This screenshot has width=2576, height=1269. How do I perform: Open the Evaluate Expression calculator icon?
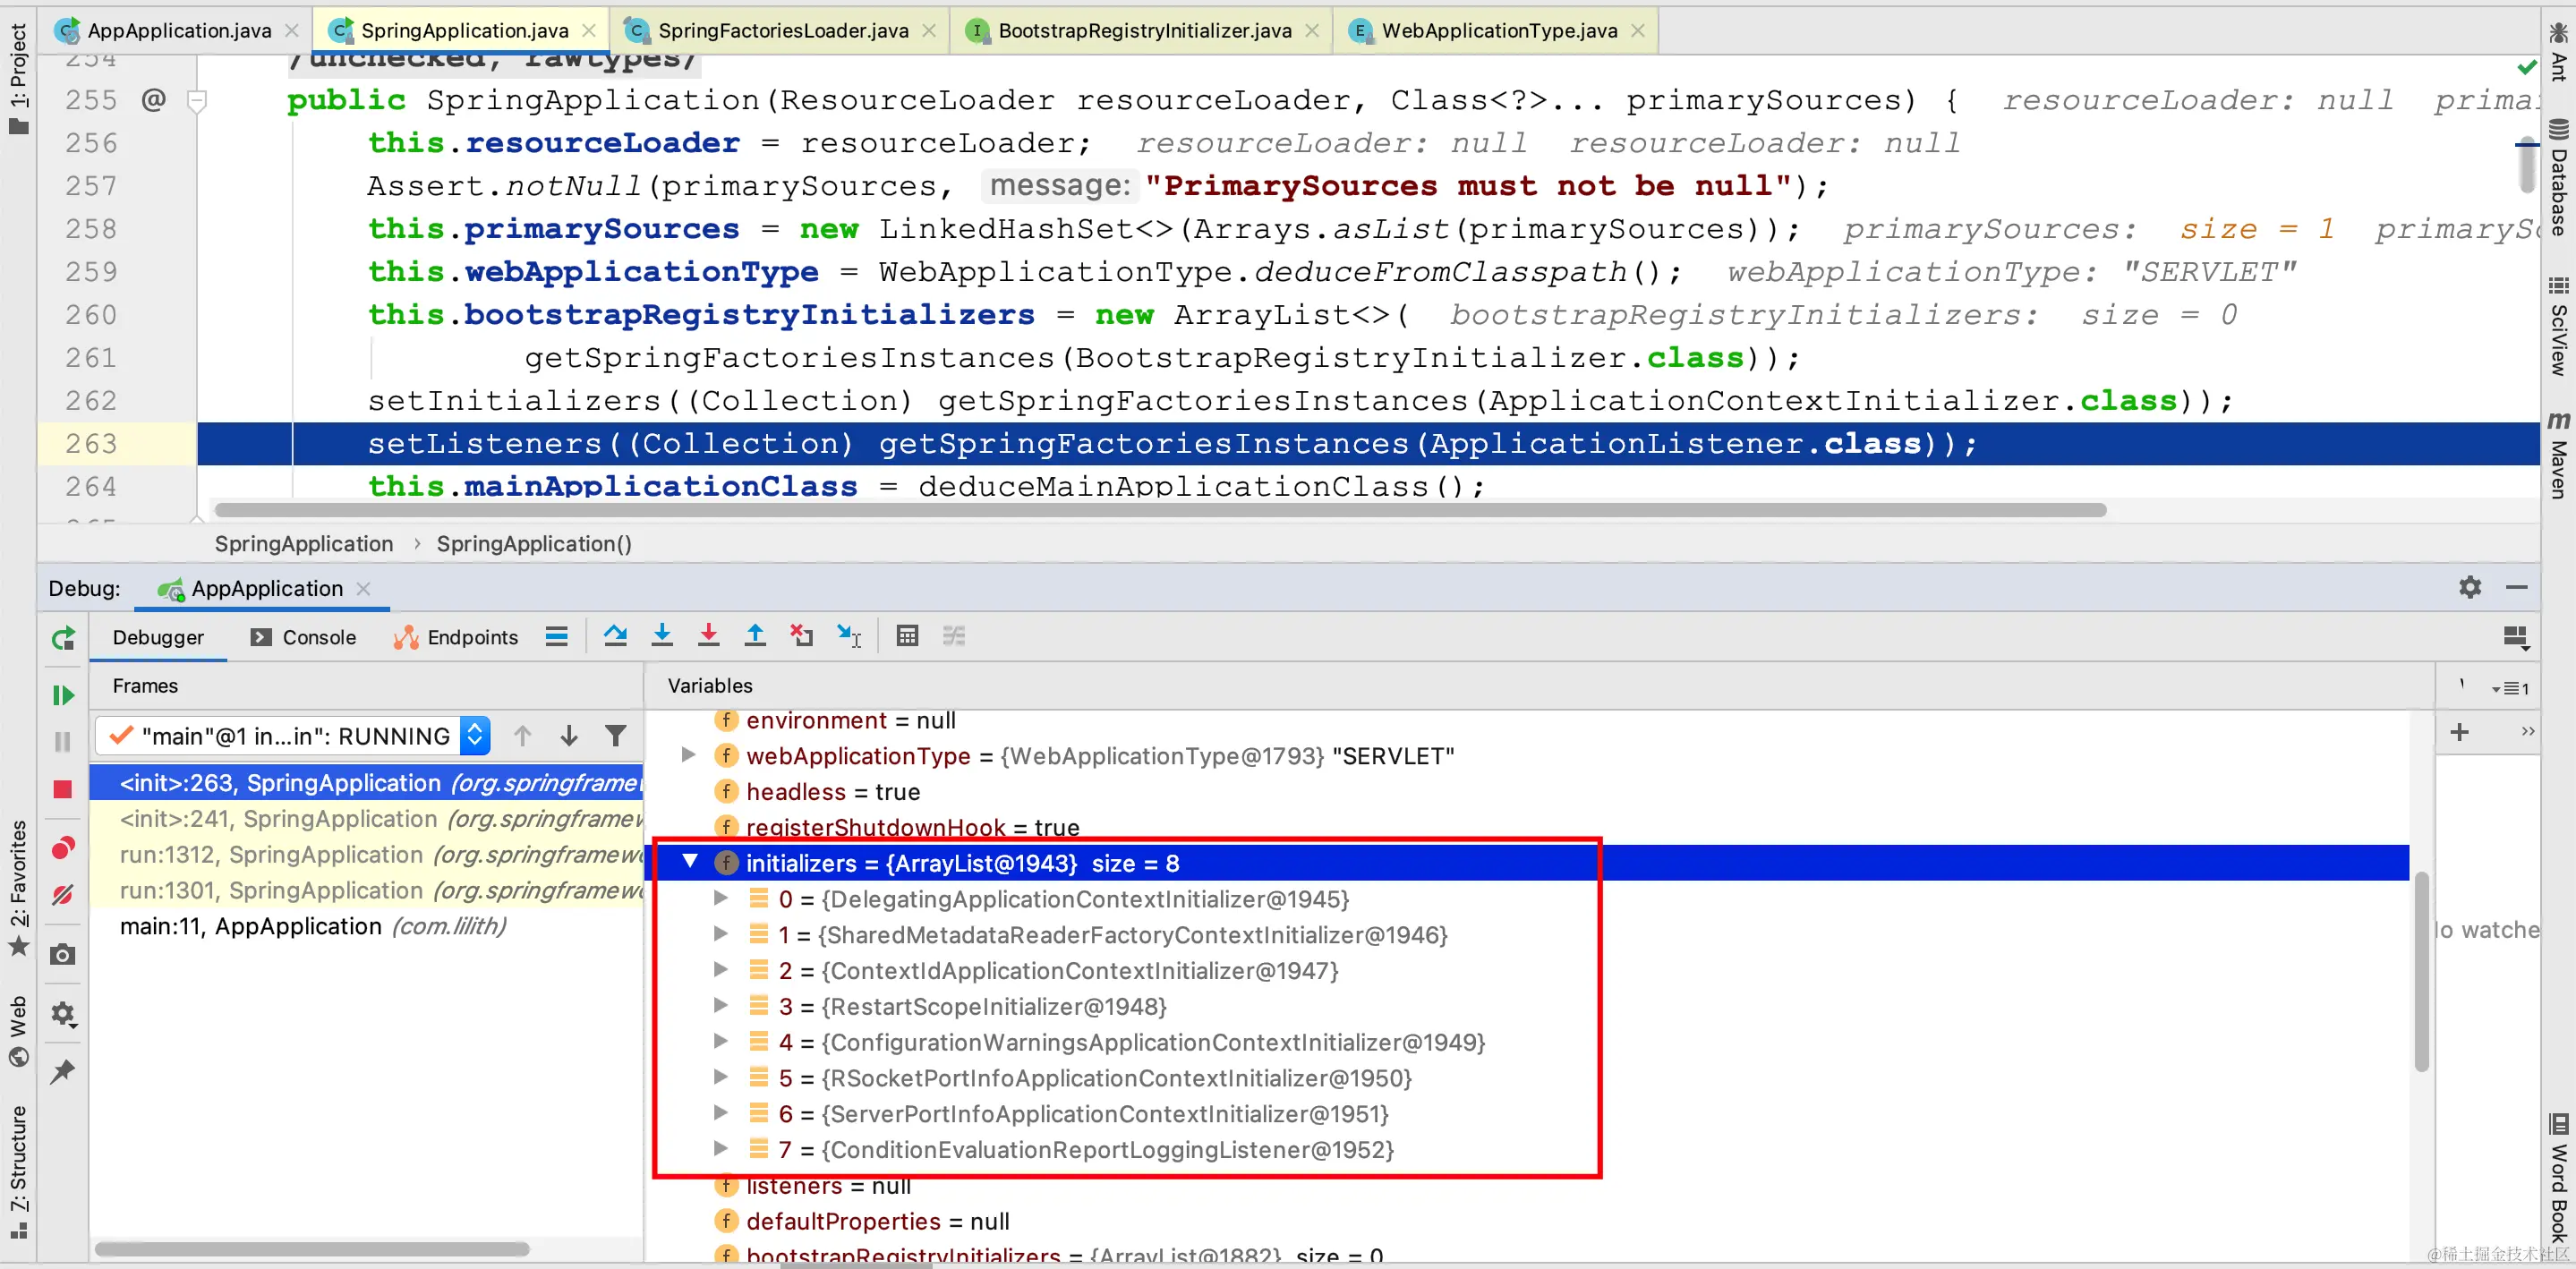pyautogui.click(x=907, y=636)
